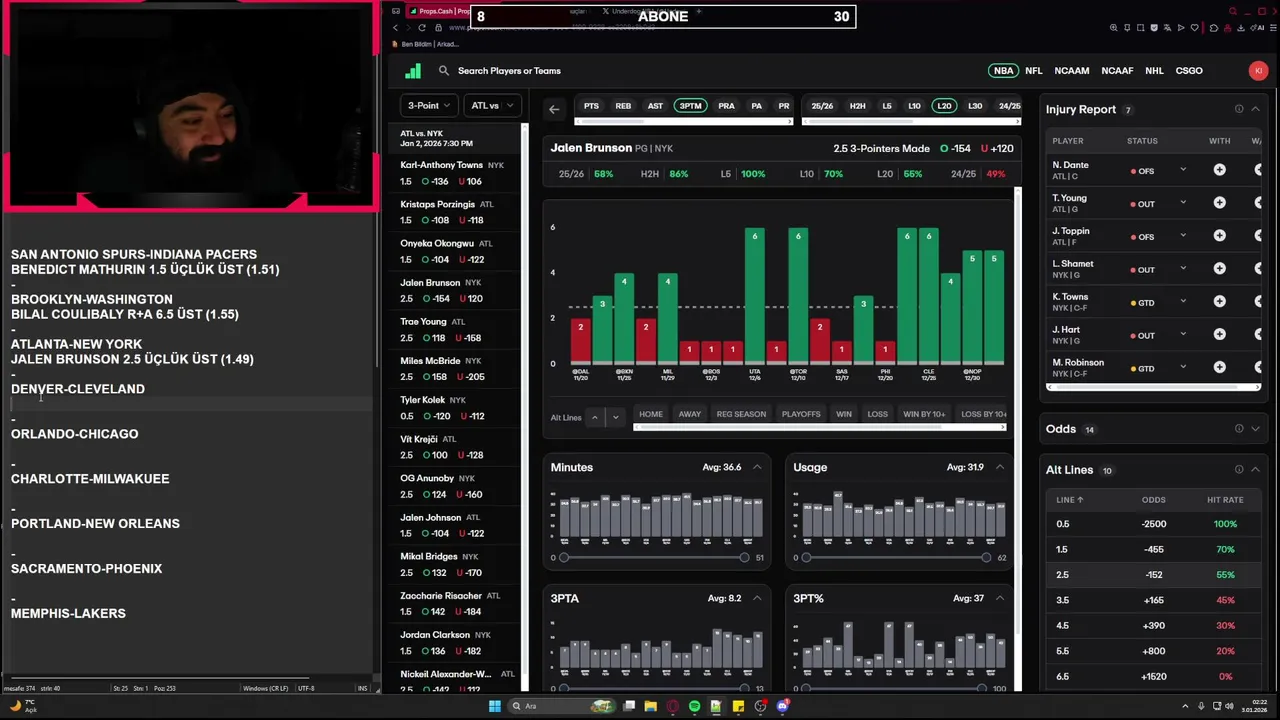Select the PTS stat tab
1280x720 pixels.
pos(592,106)
